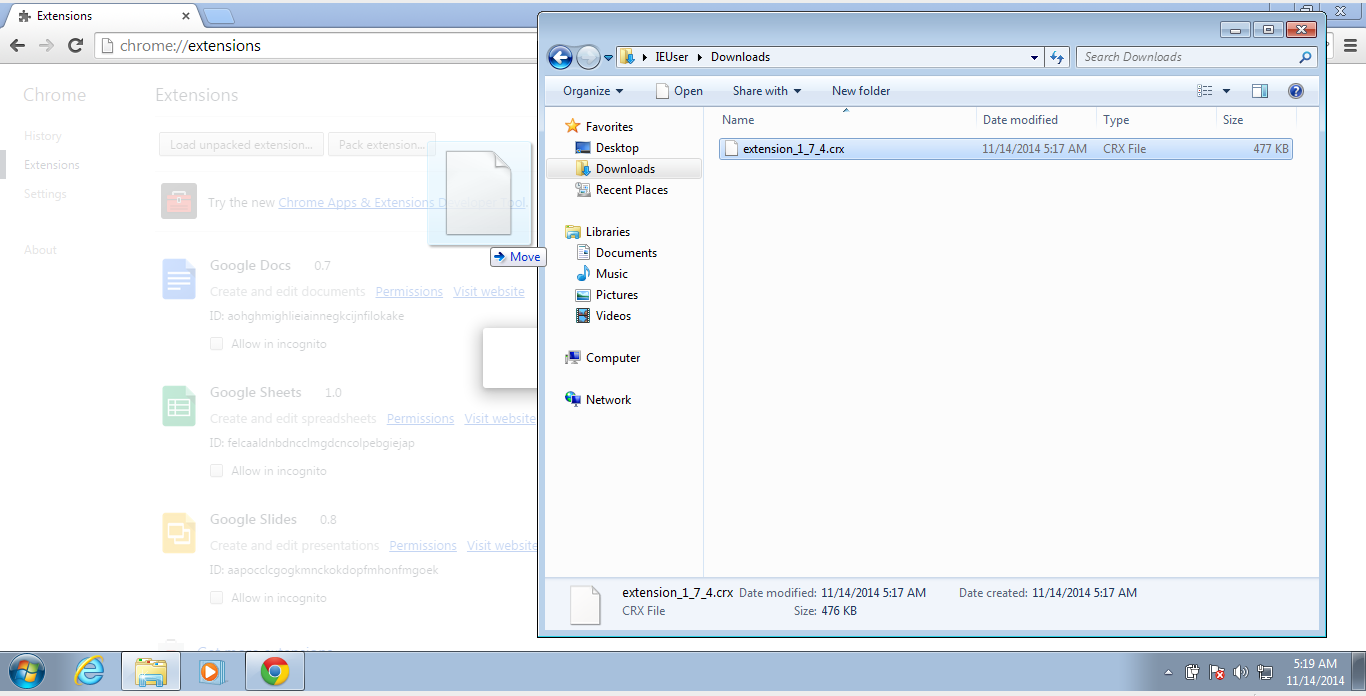The image size is (1366, 696).
Task: Select the extension_1_7_4.crx file row
Action: [1006, 149]
